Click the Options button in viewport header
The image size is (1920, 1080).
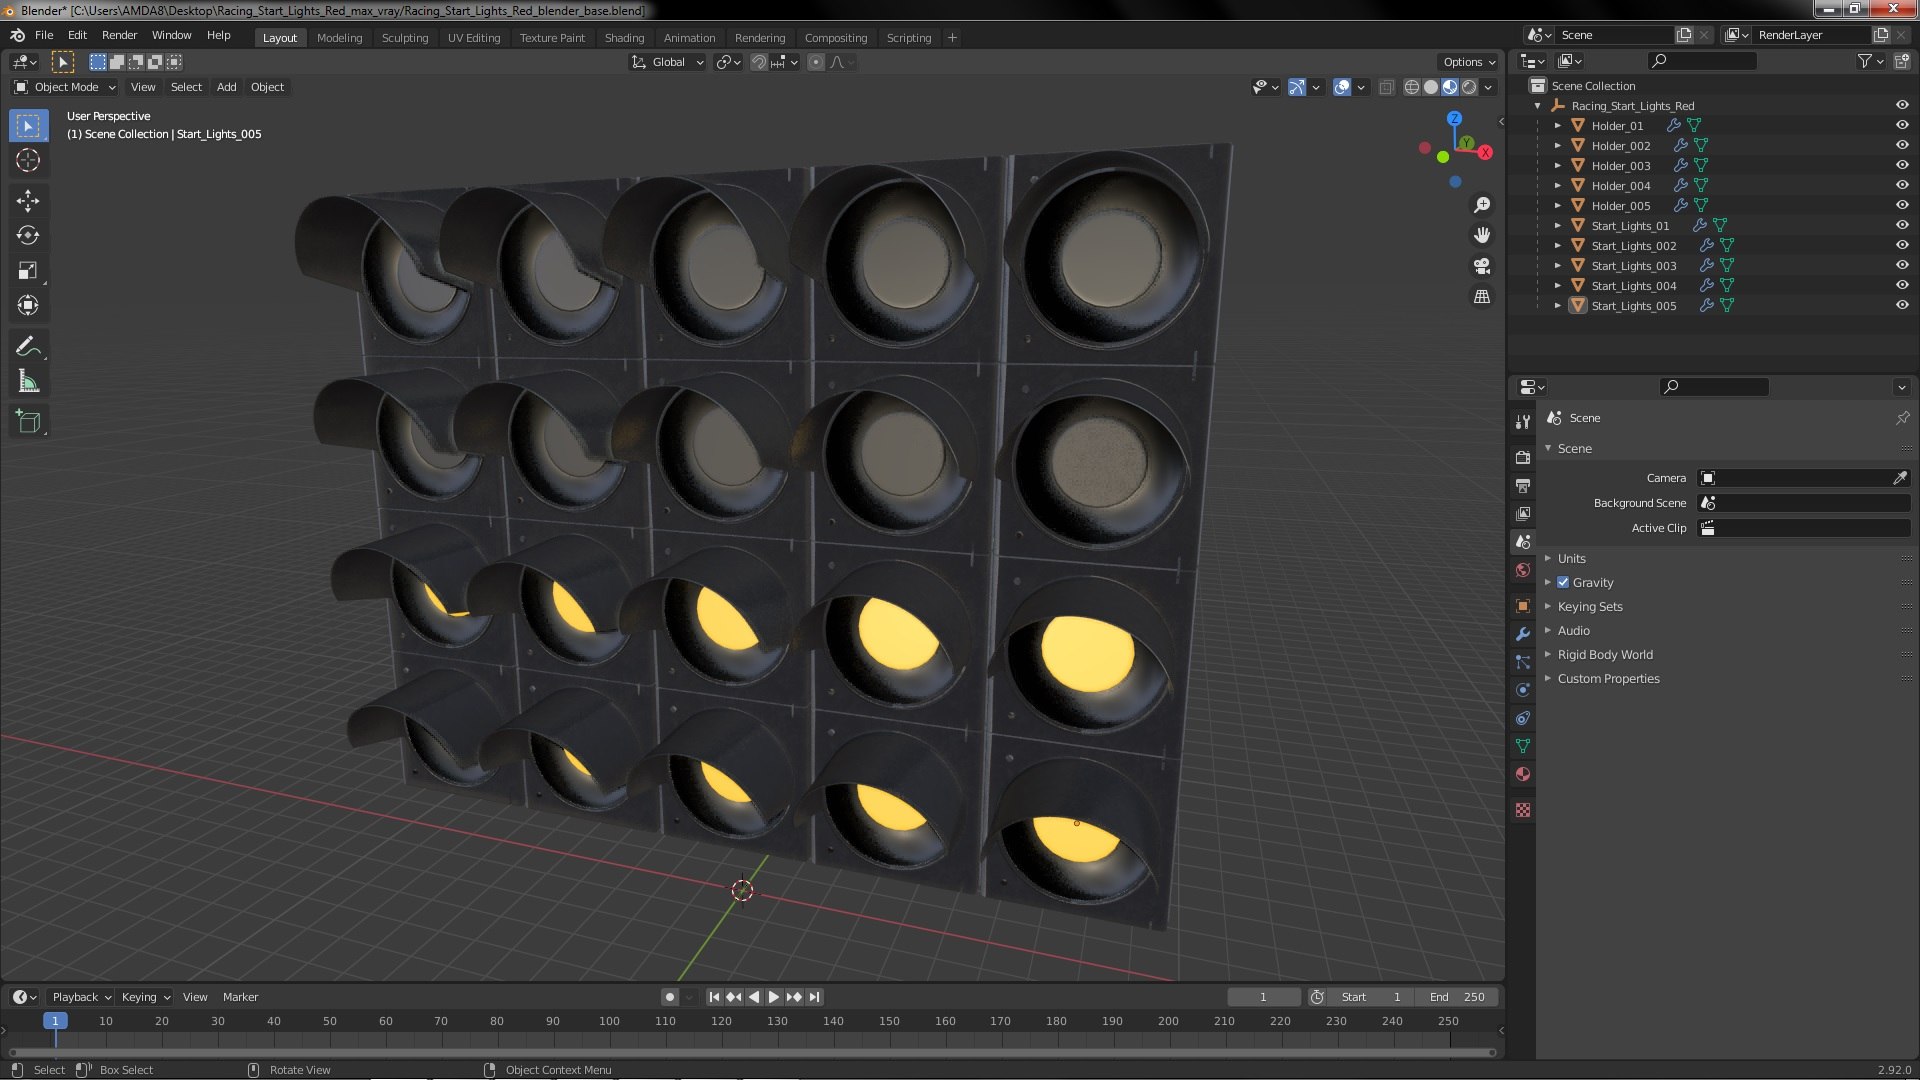coord(1468,62)
